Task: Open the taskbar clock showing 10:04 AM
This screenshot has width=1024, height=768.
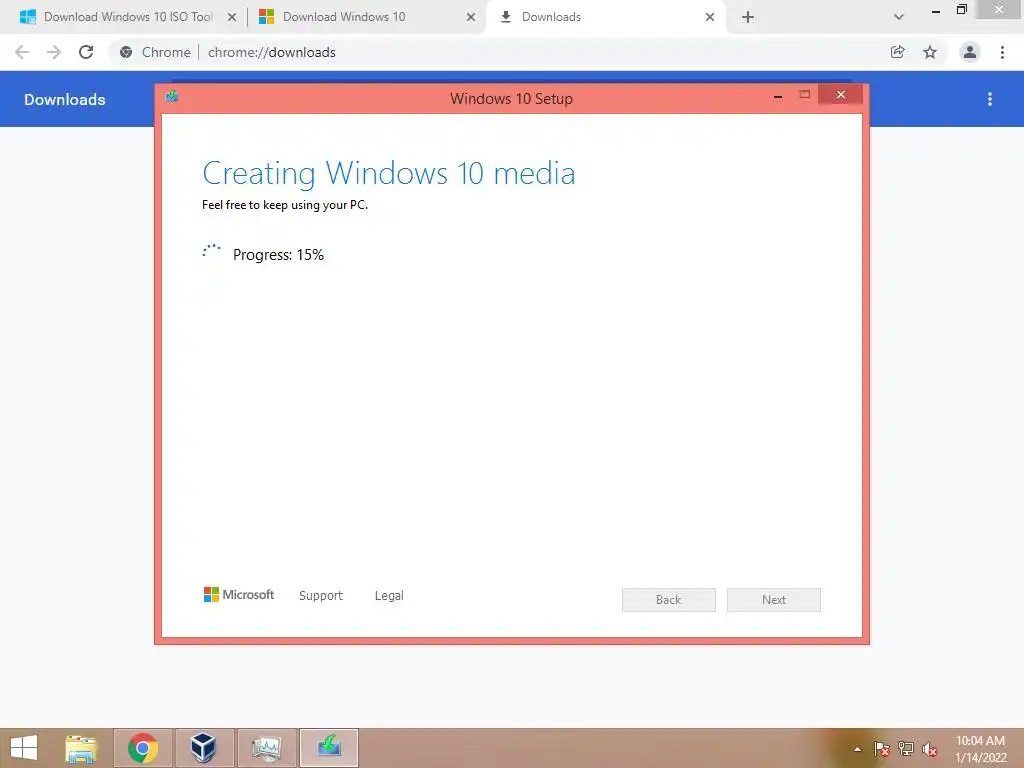Action: (x=981, y=749)
